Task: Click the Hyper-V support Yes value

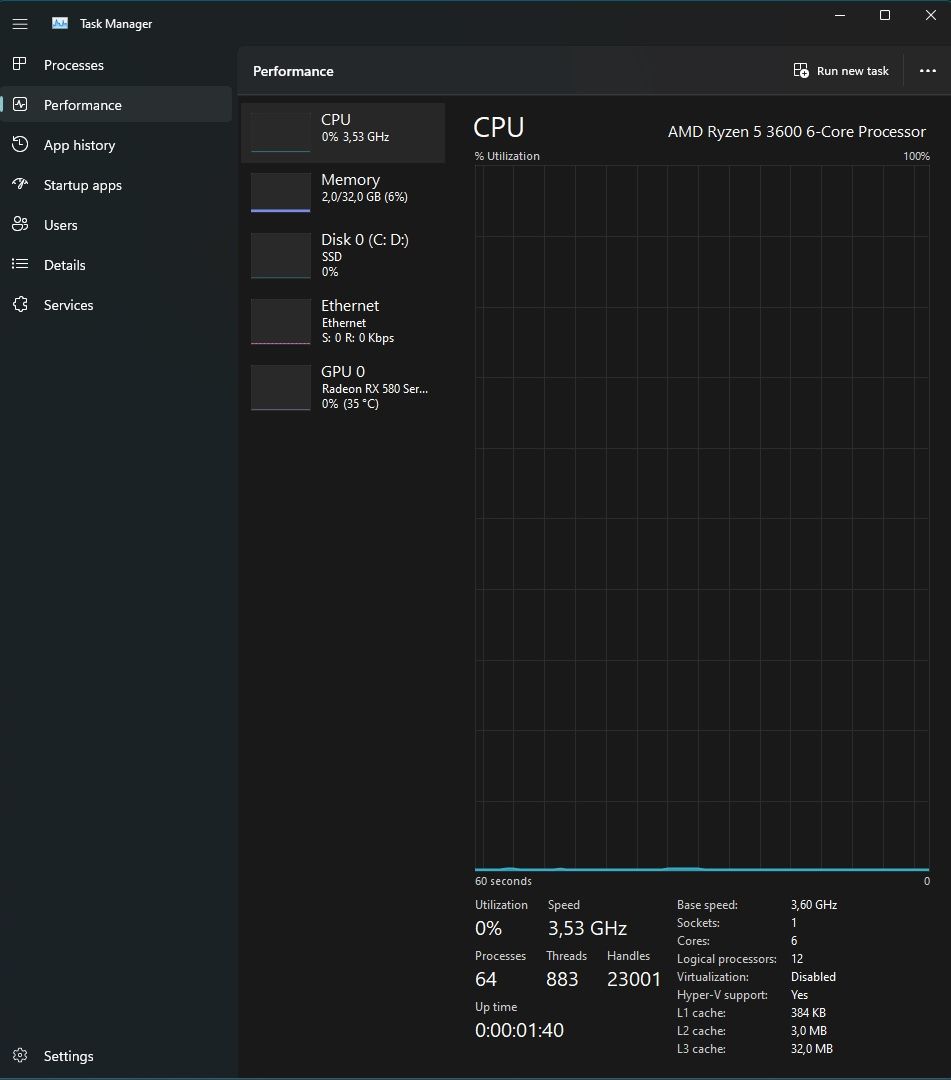Action: (x=800, y=995)
